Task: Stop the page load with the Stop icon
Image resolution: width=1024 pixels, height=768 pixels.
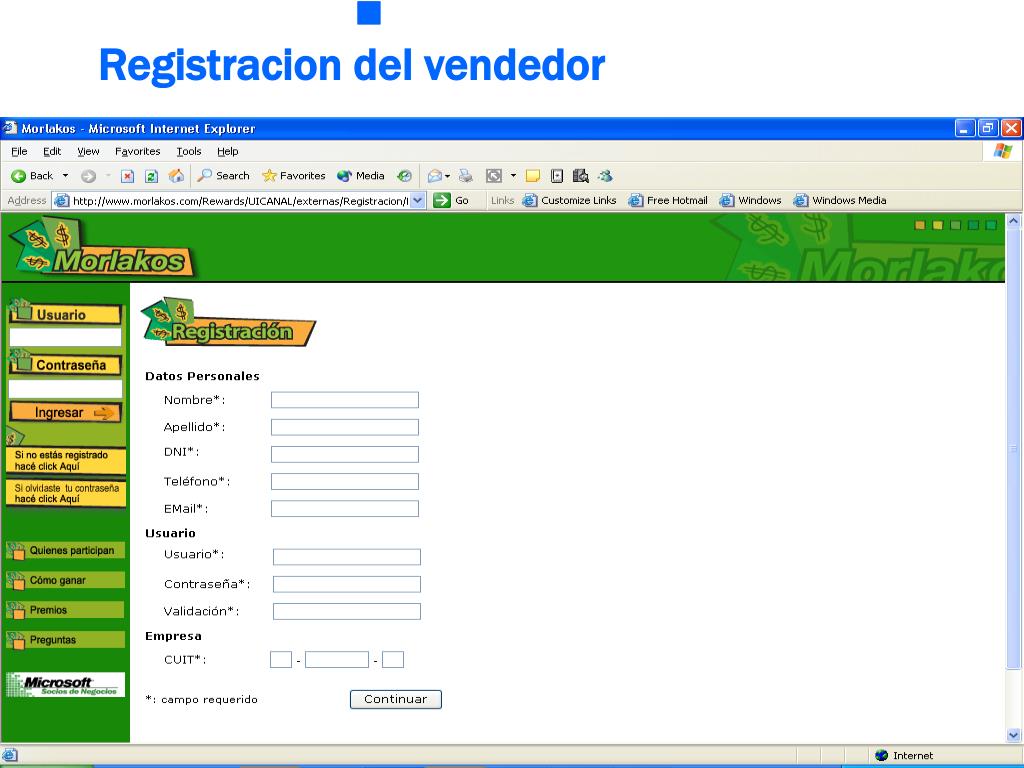Action: coord(127,176)
